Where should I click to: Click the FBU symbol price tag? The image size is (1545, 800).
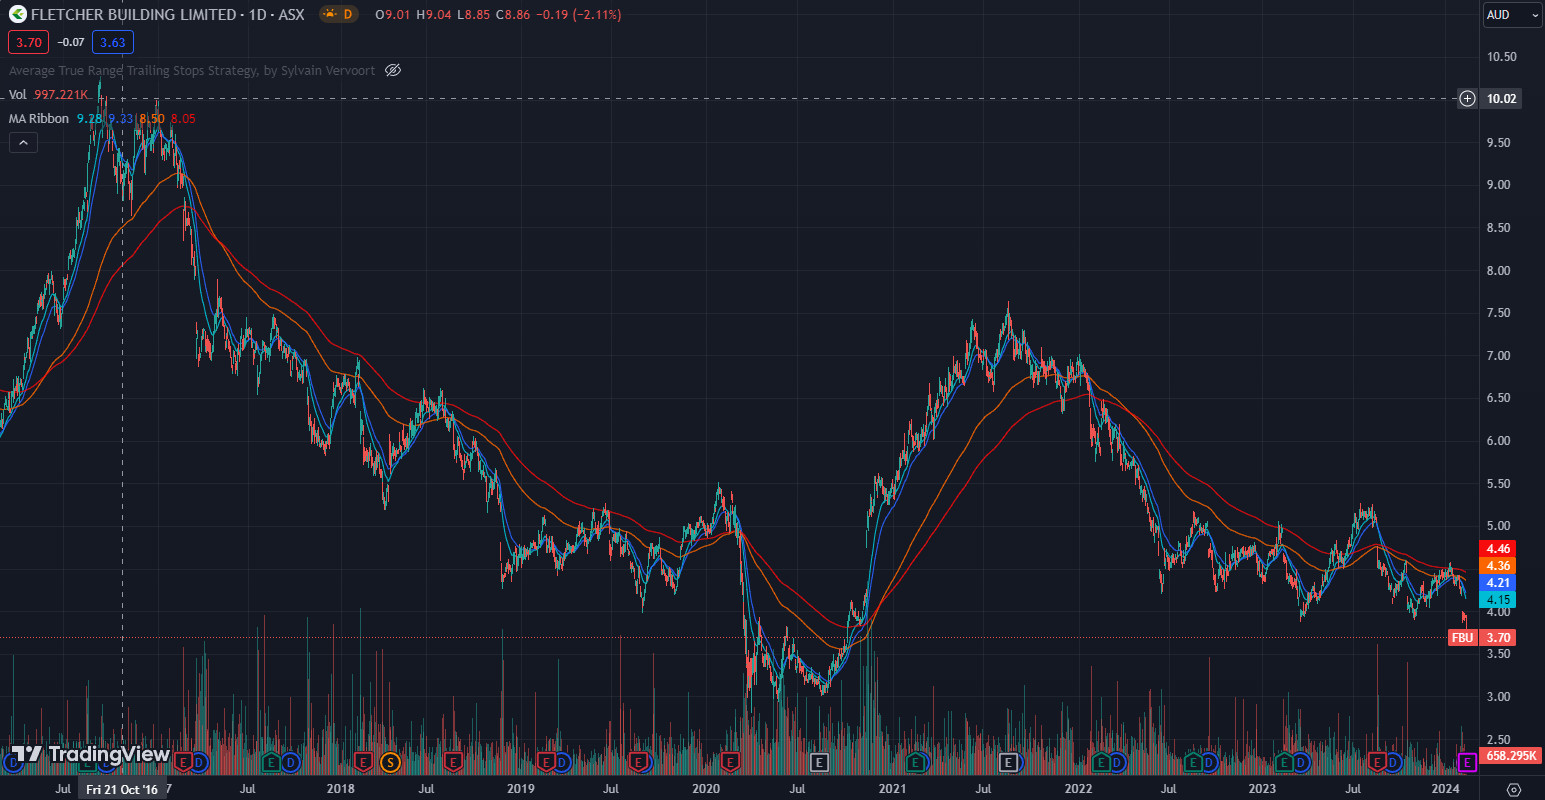pyautogui.click(x=1462, y=637)
